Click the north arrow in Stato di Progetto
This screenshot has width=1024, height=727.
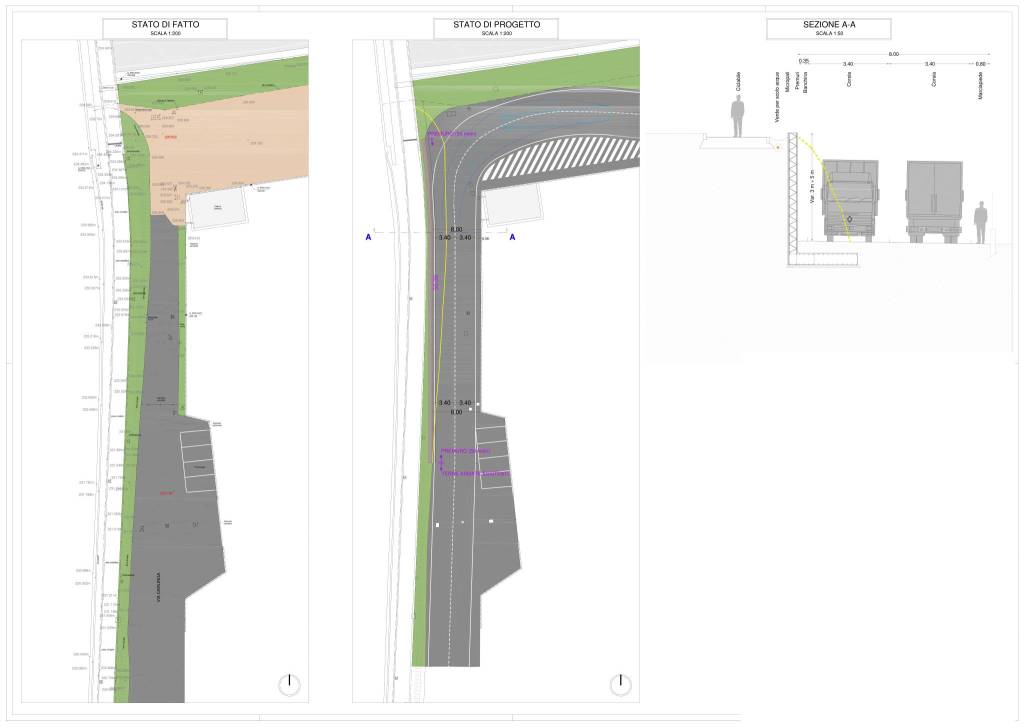(x=620, y=685)
